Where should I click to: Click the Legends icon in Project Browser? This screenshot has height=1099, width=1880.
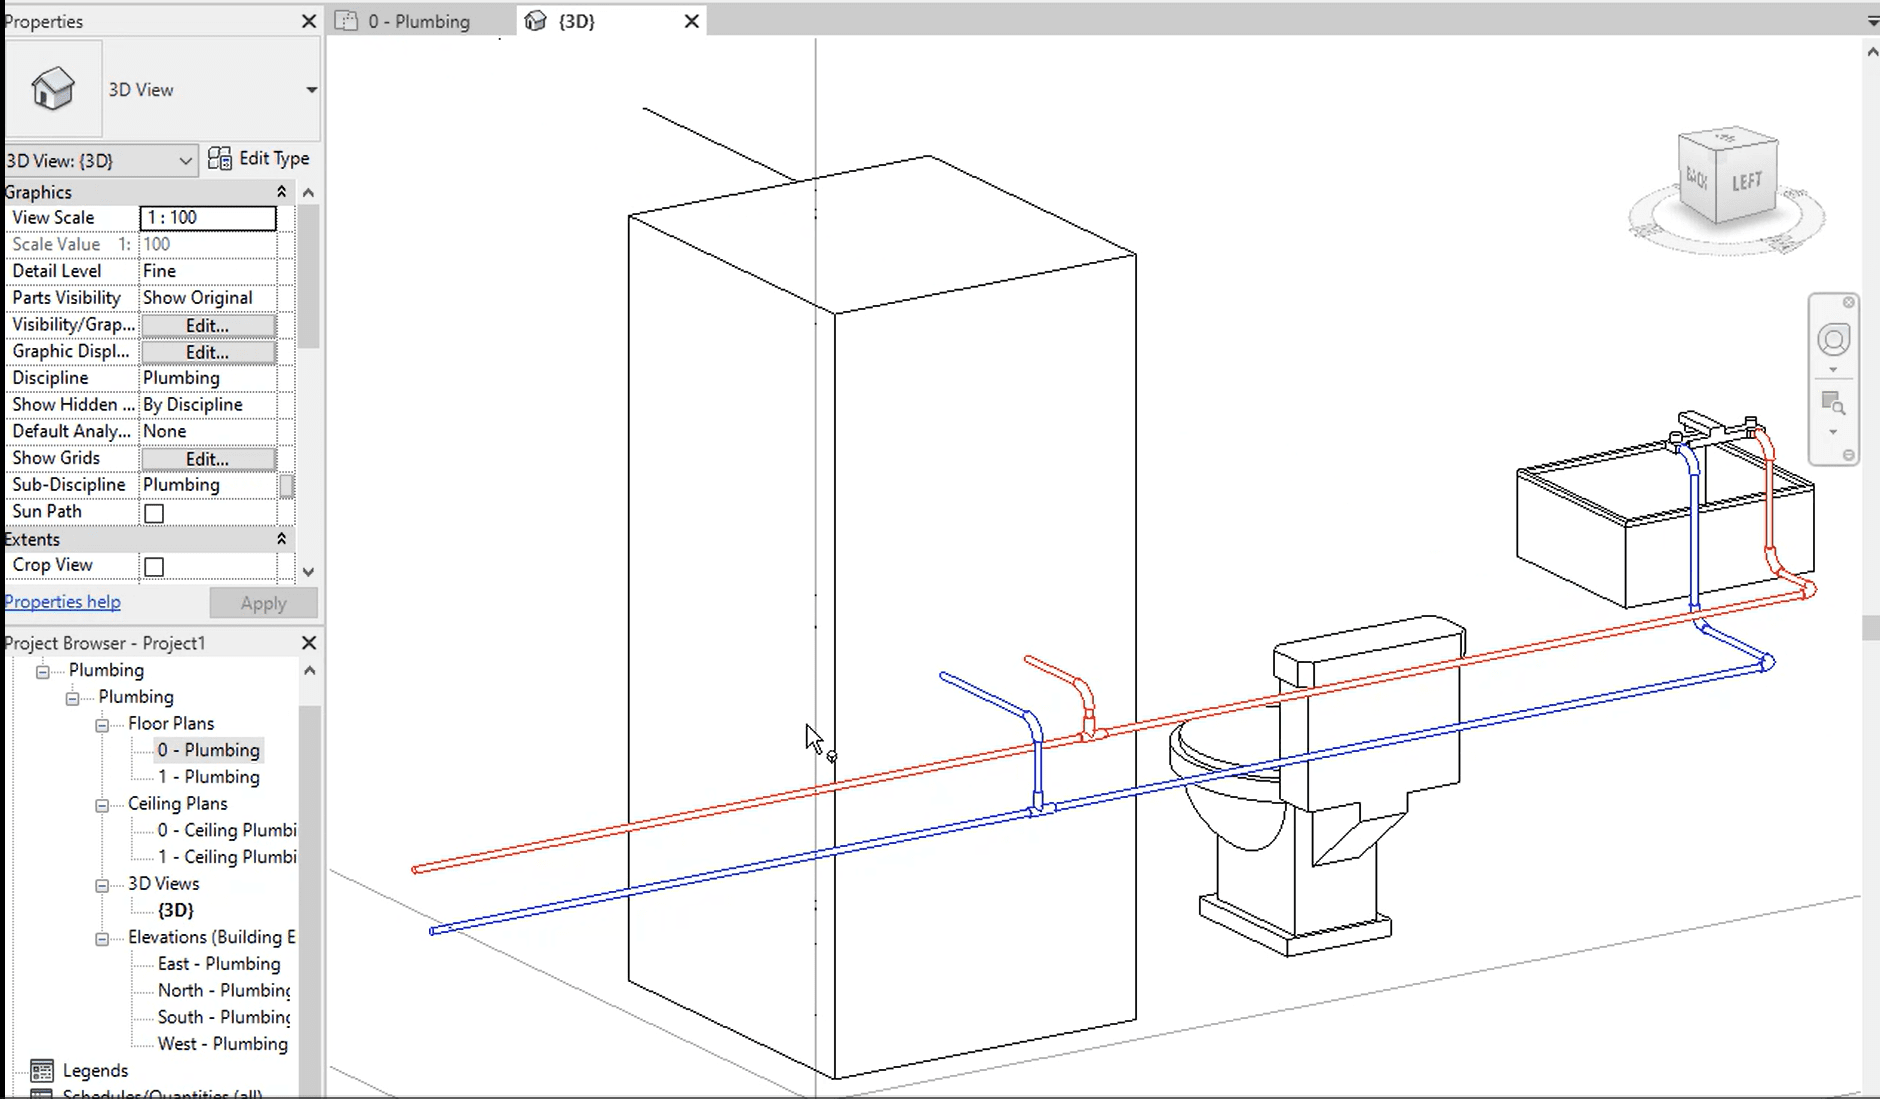point(40,1070)
